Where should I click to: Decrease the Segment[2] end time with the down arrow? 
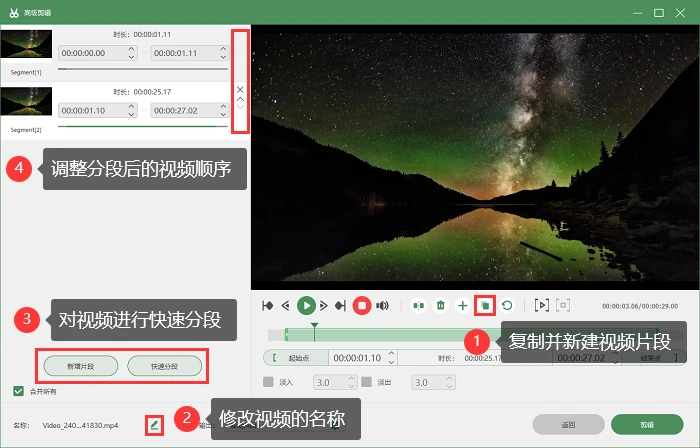(223, 114)
